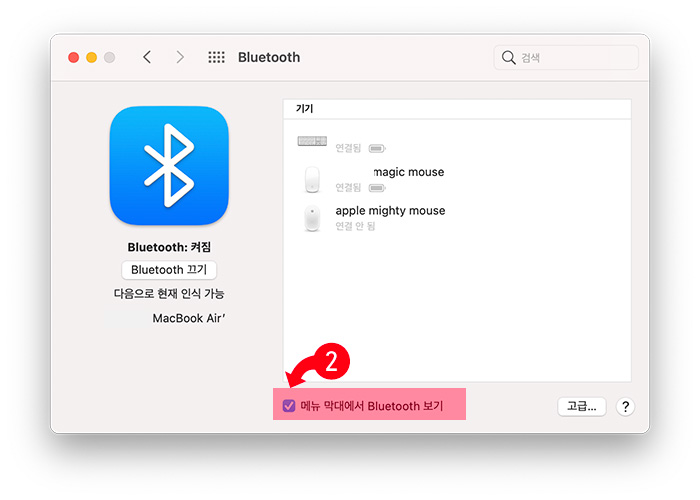The height and width of the screenshot is (500, 700).
Task: Click the Bluetooth: 켜짐 status label
Action: (169, 247)
